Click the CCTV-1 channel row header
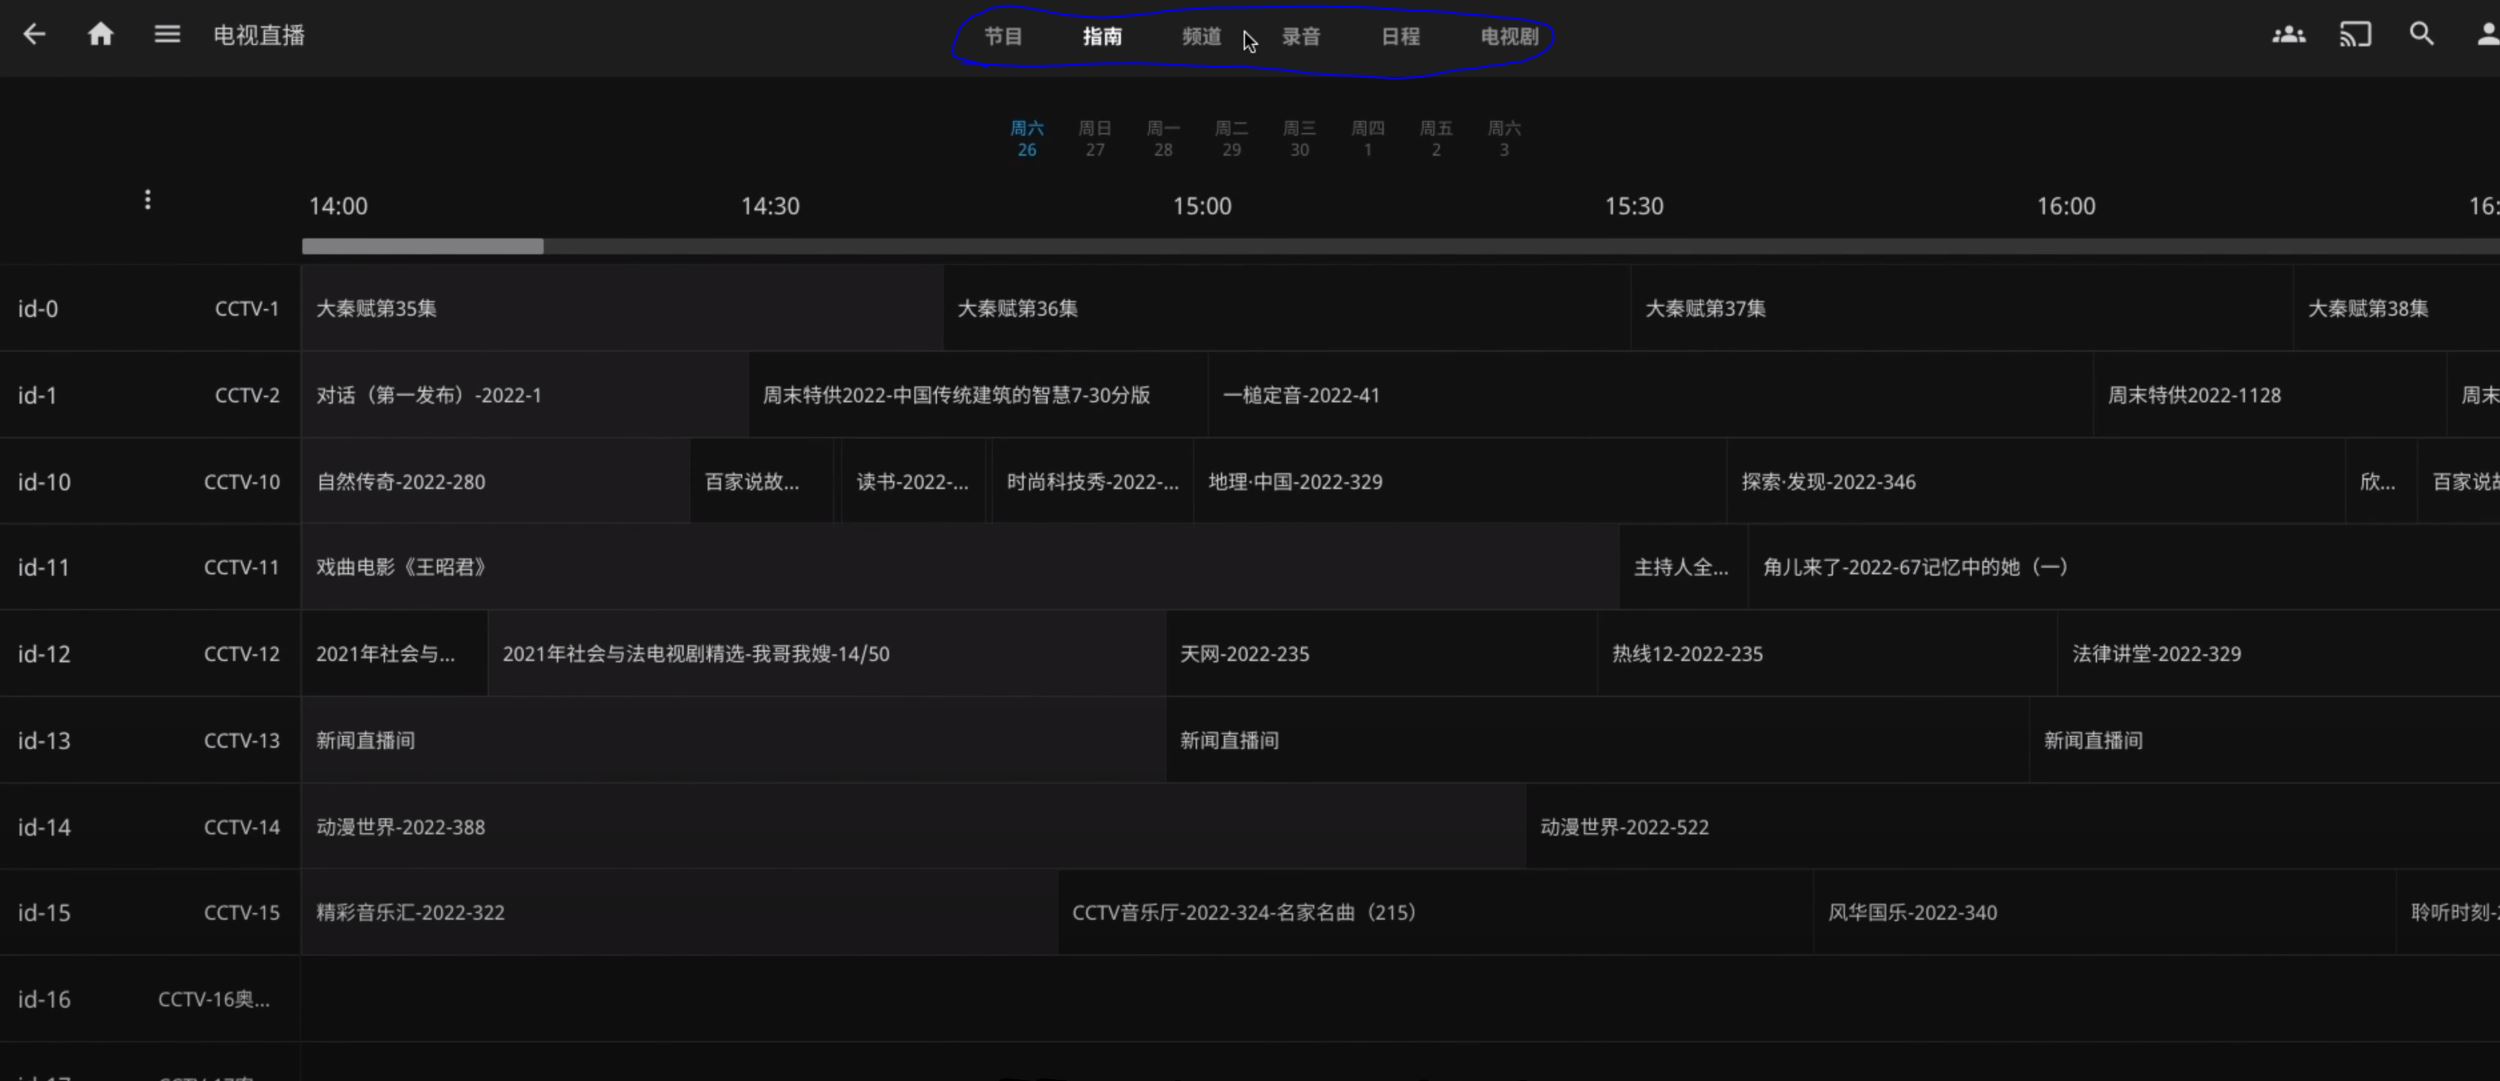Image resolution: width=2500 pixels, height=1081 pixels. tap(150, 309)
